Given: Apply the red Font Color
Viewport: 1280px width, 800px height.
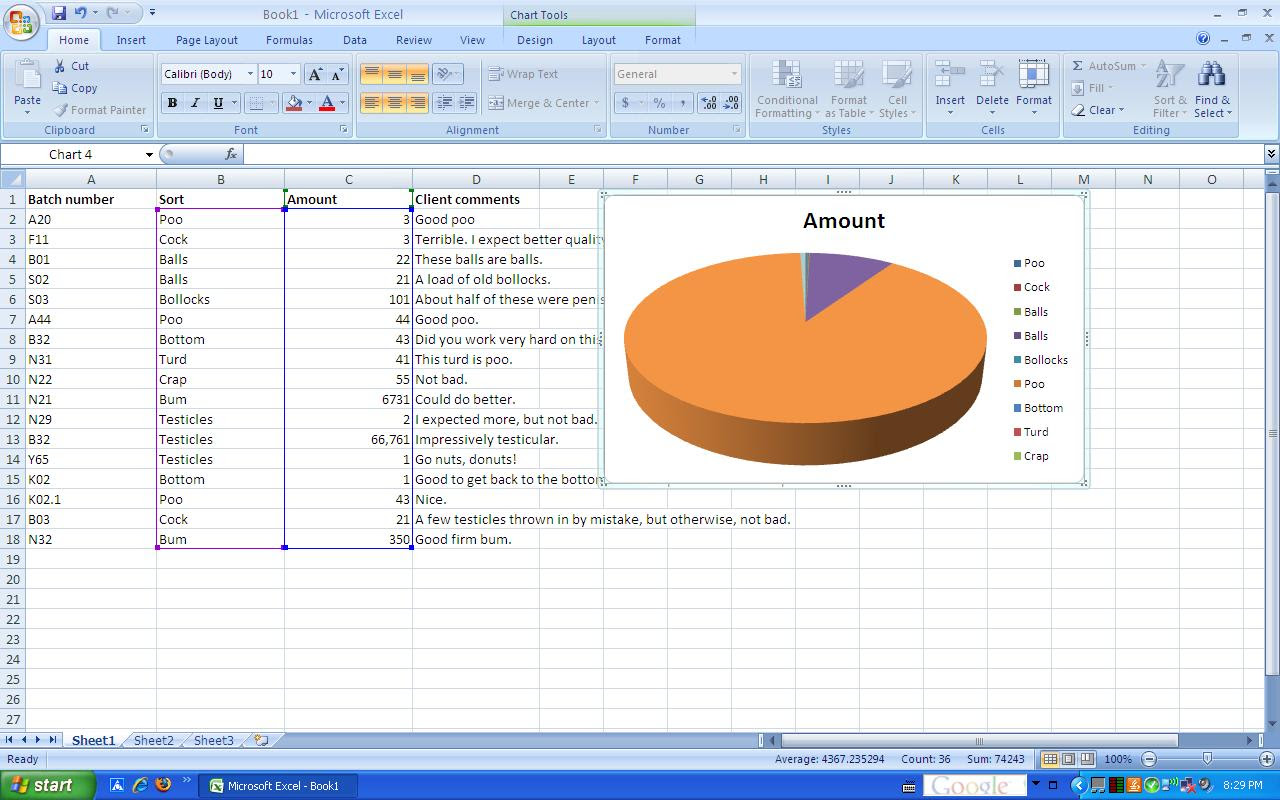Looking at the screenshot, I should (x=327, y=103).
